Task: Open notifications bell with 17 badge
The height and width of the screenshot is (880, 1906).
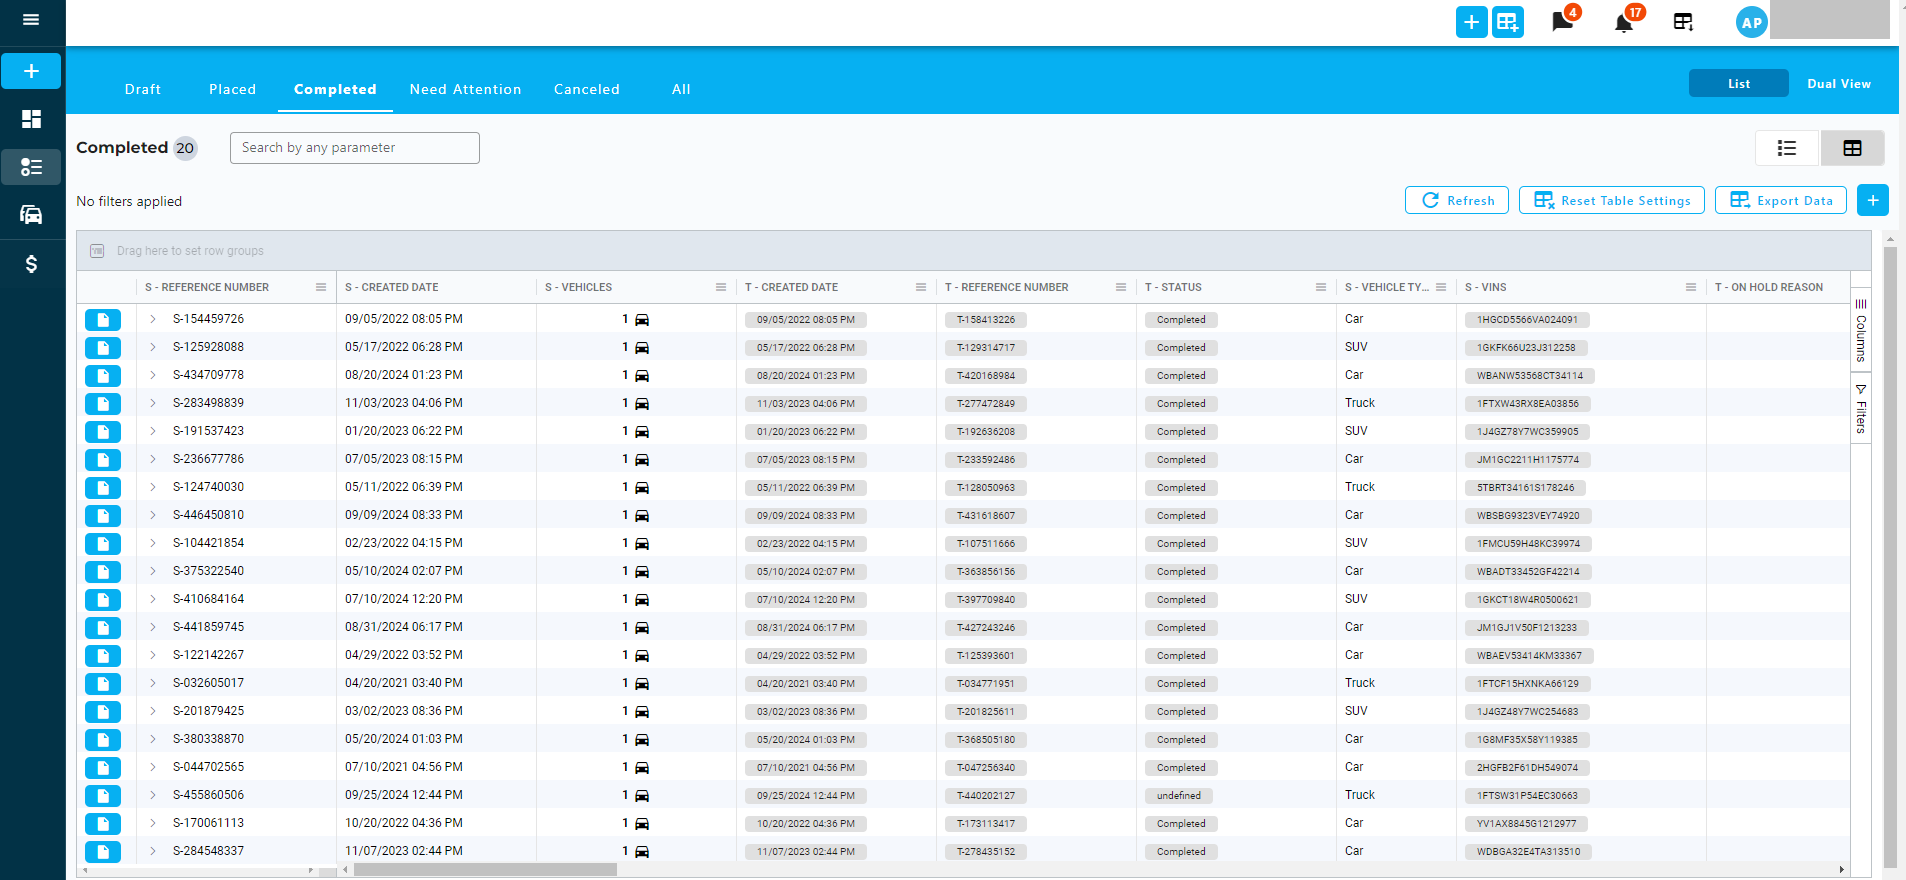Action: coord(1624,22)
